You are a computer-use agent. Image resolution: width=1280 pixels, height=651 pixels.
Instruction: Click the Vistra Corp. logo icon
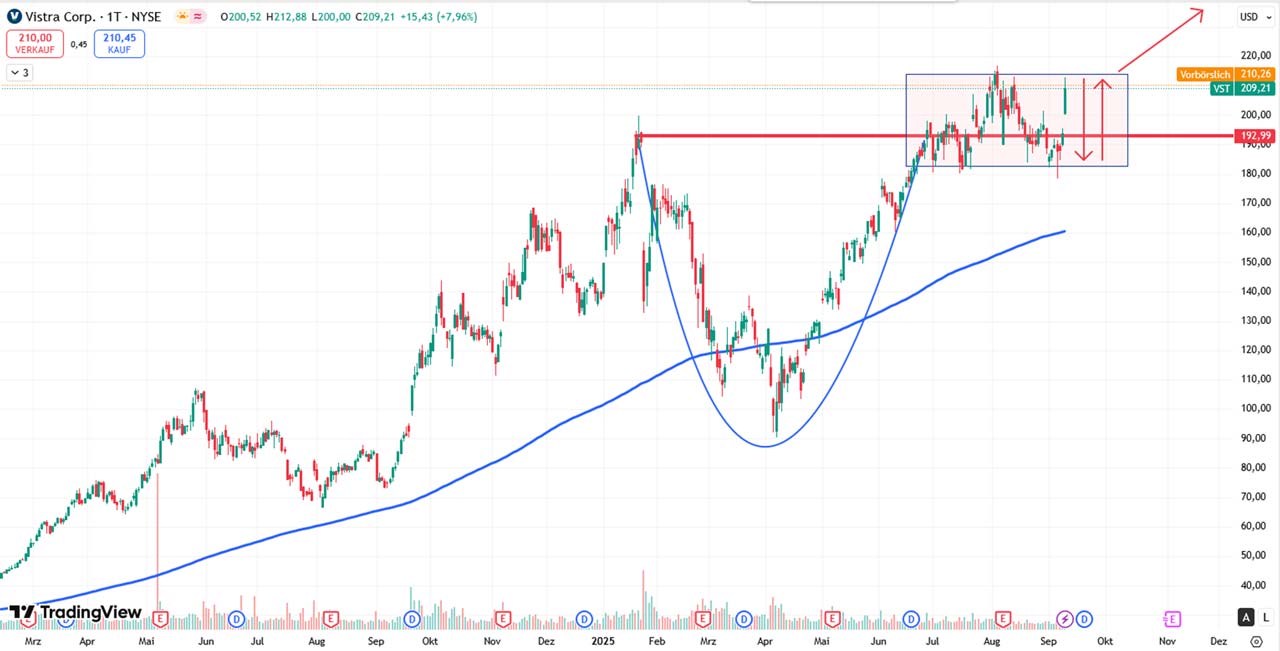tap(14, 16)
